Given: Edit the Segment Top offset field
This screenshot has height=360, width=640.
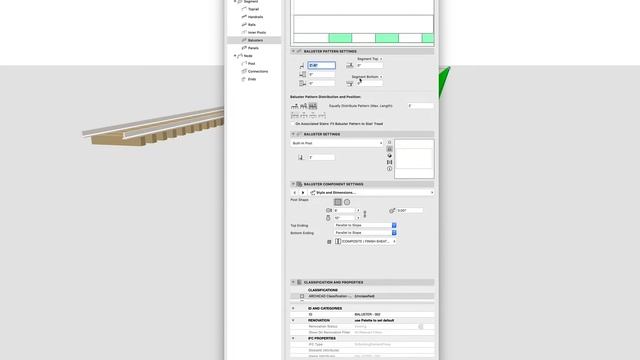Looking at the screenshot, I should tap(369, 65).
